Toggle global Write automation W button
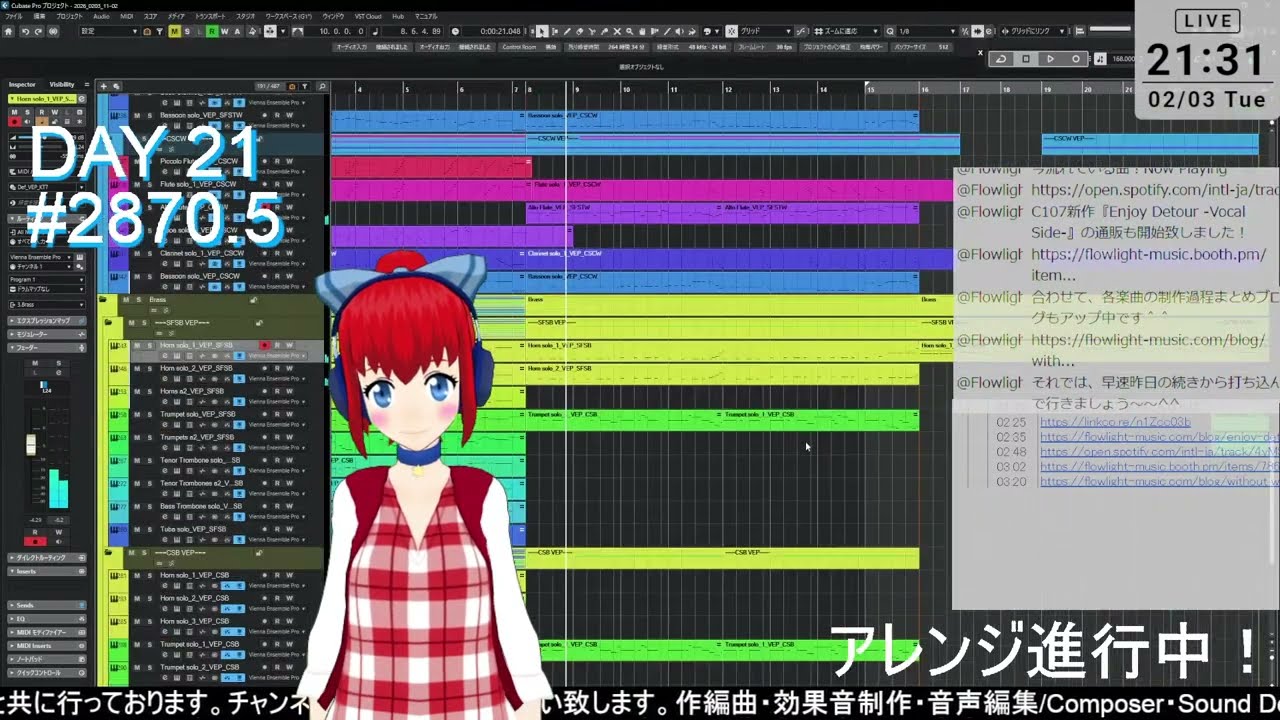The height and width of the screenshot is (720, 1280). [224, 31]
